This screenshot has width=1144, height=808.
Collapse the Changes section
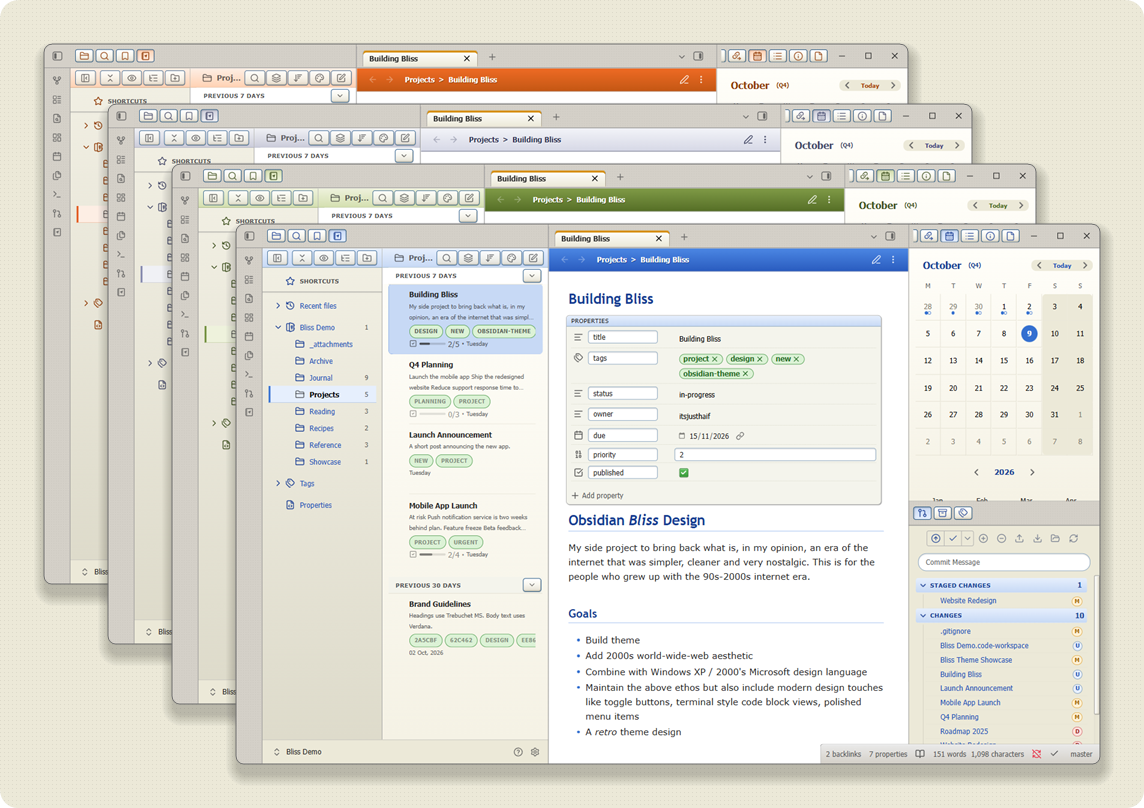click(923, 615)
